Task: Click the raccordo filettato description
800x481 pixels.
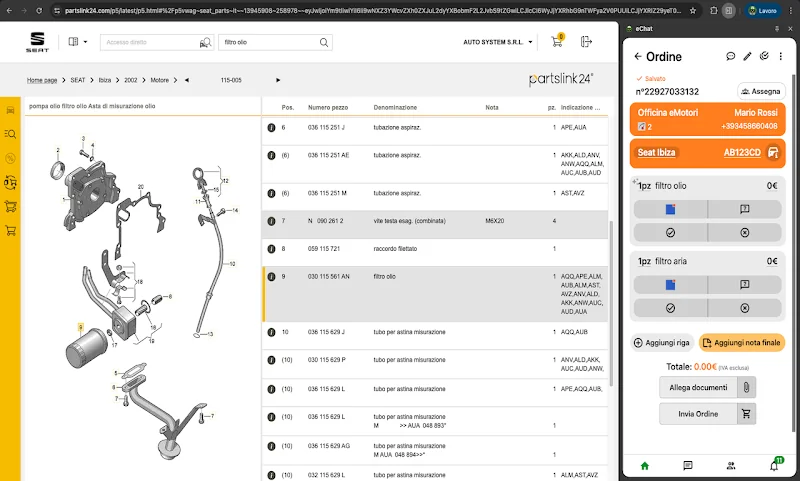Action: 395,249
